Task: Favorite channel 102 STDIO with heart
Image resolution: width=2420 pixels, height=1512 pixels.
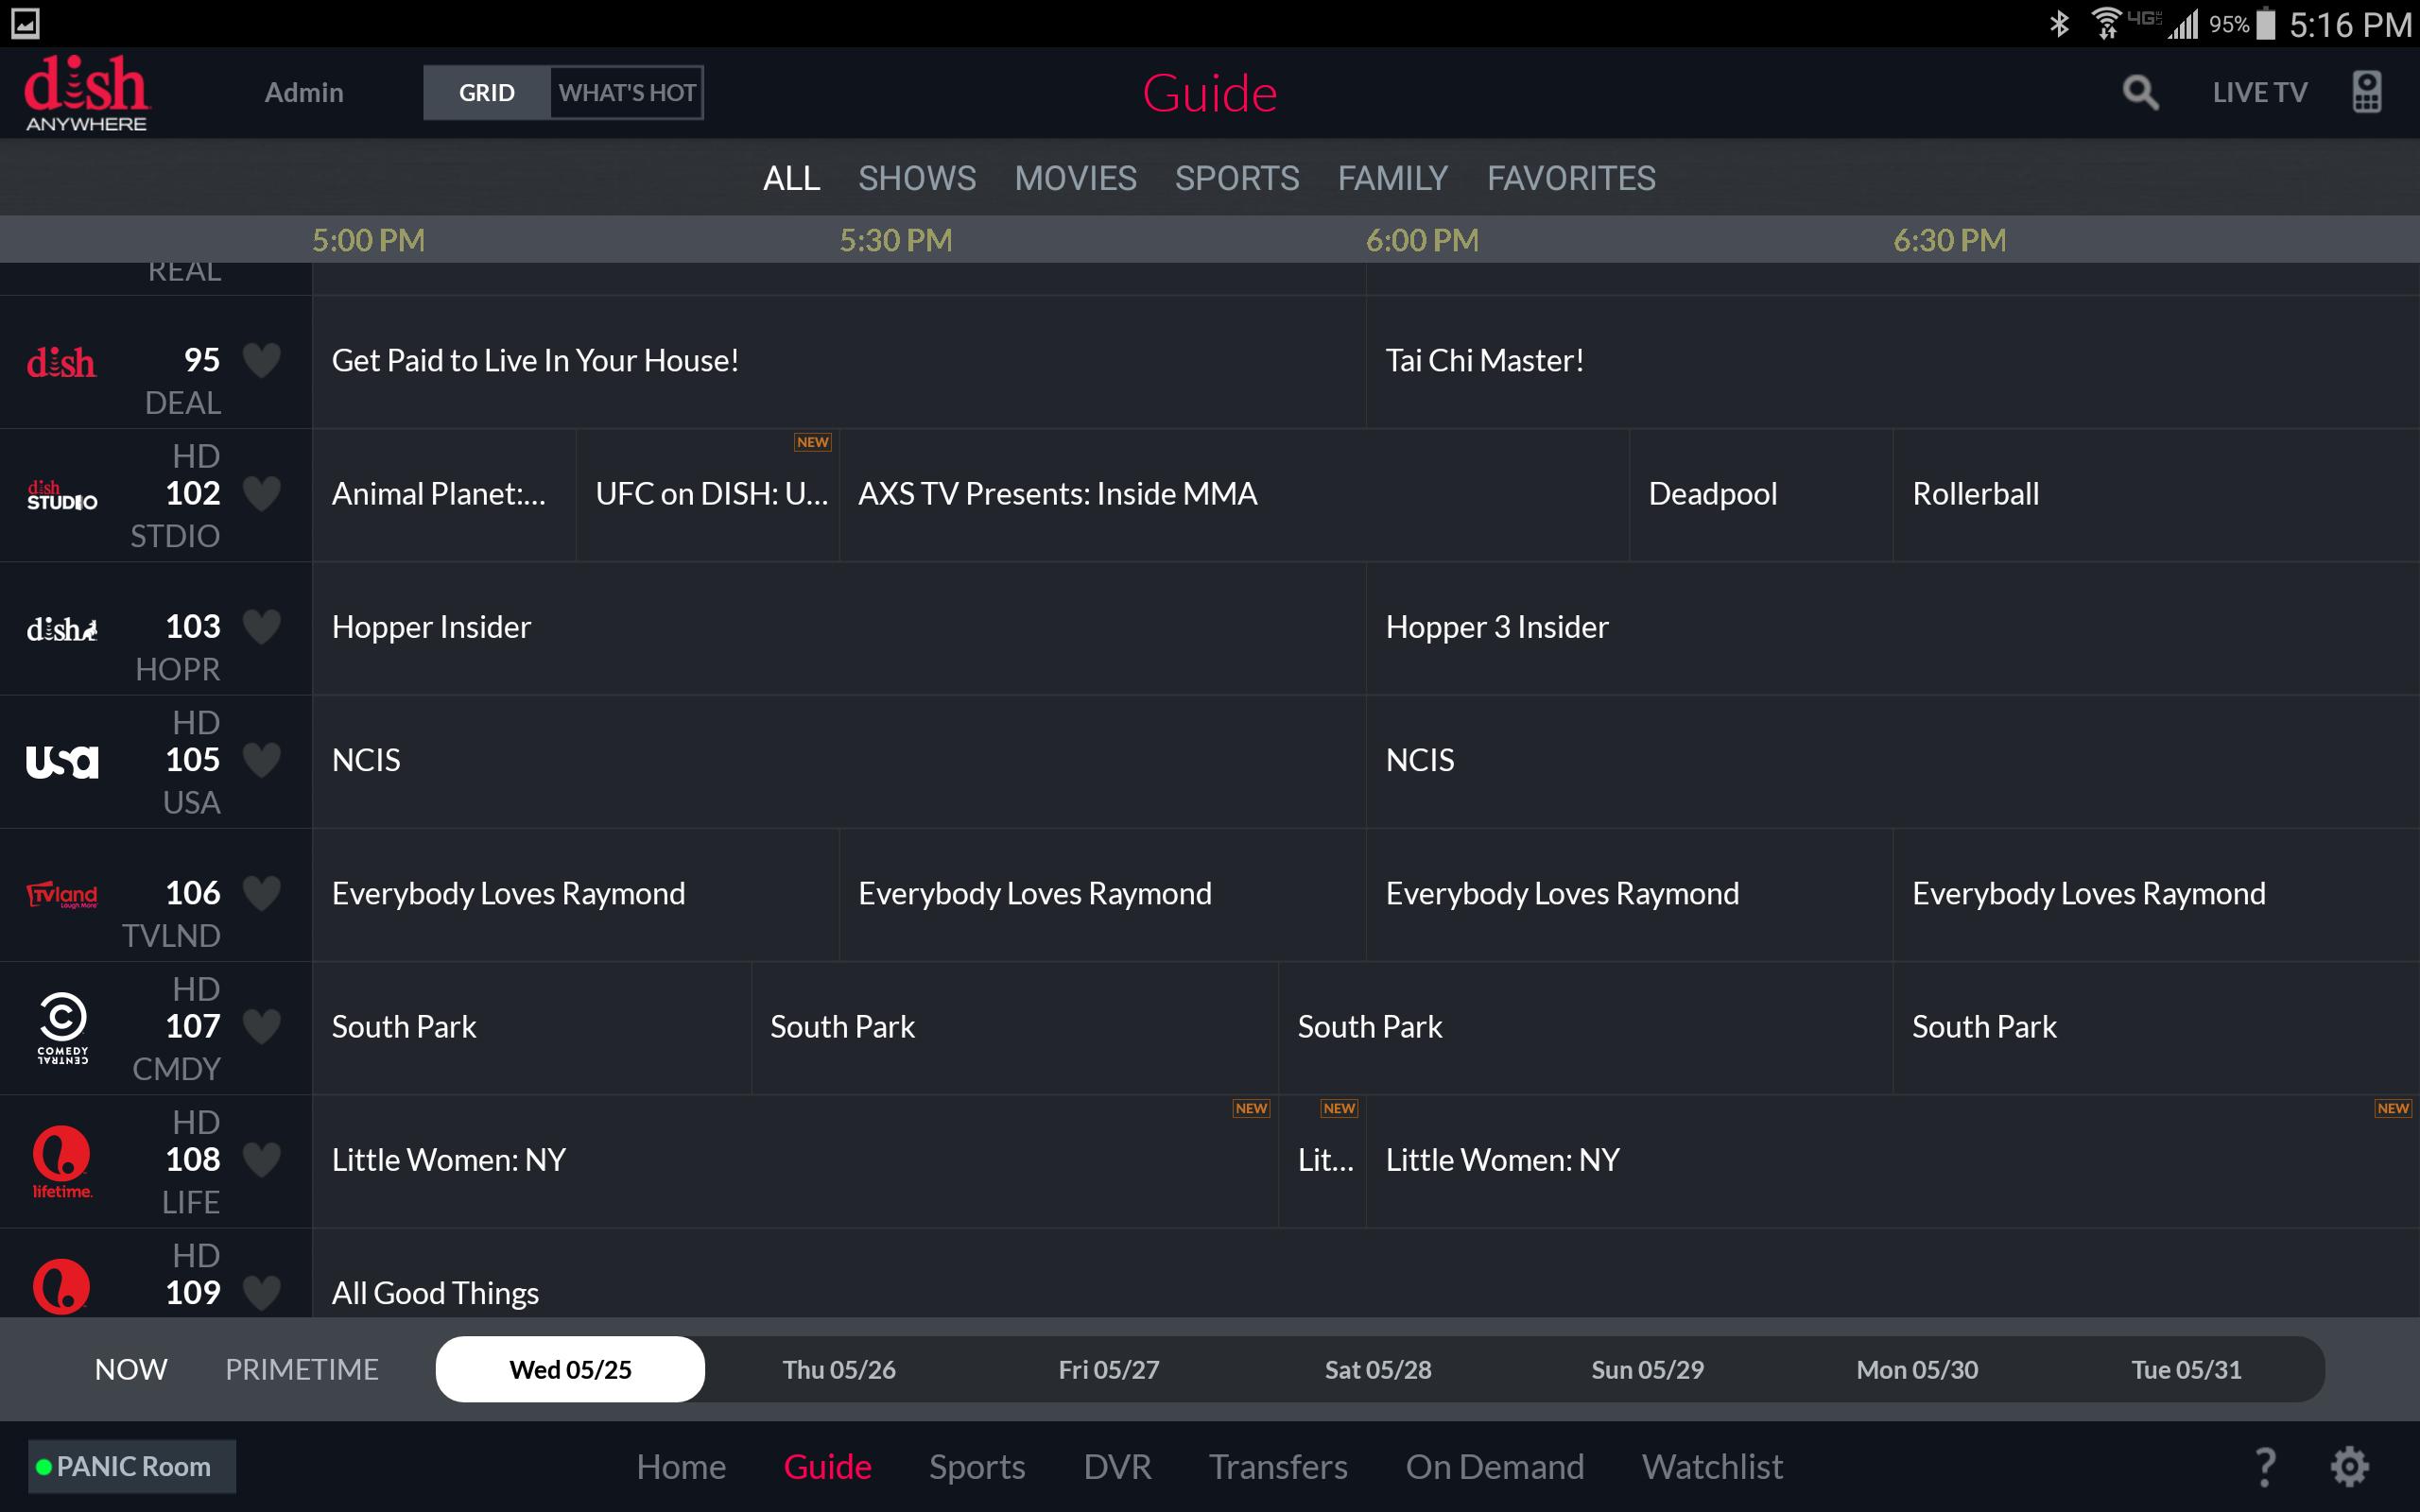Action: point(262,493)
